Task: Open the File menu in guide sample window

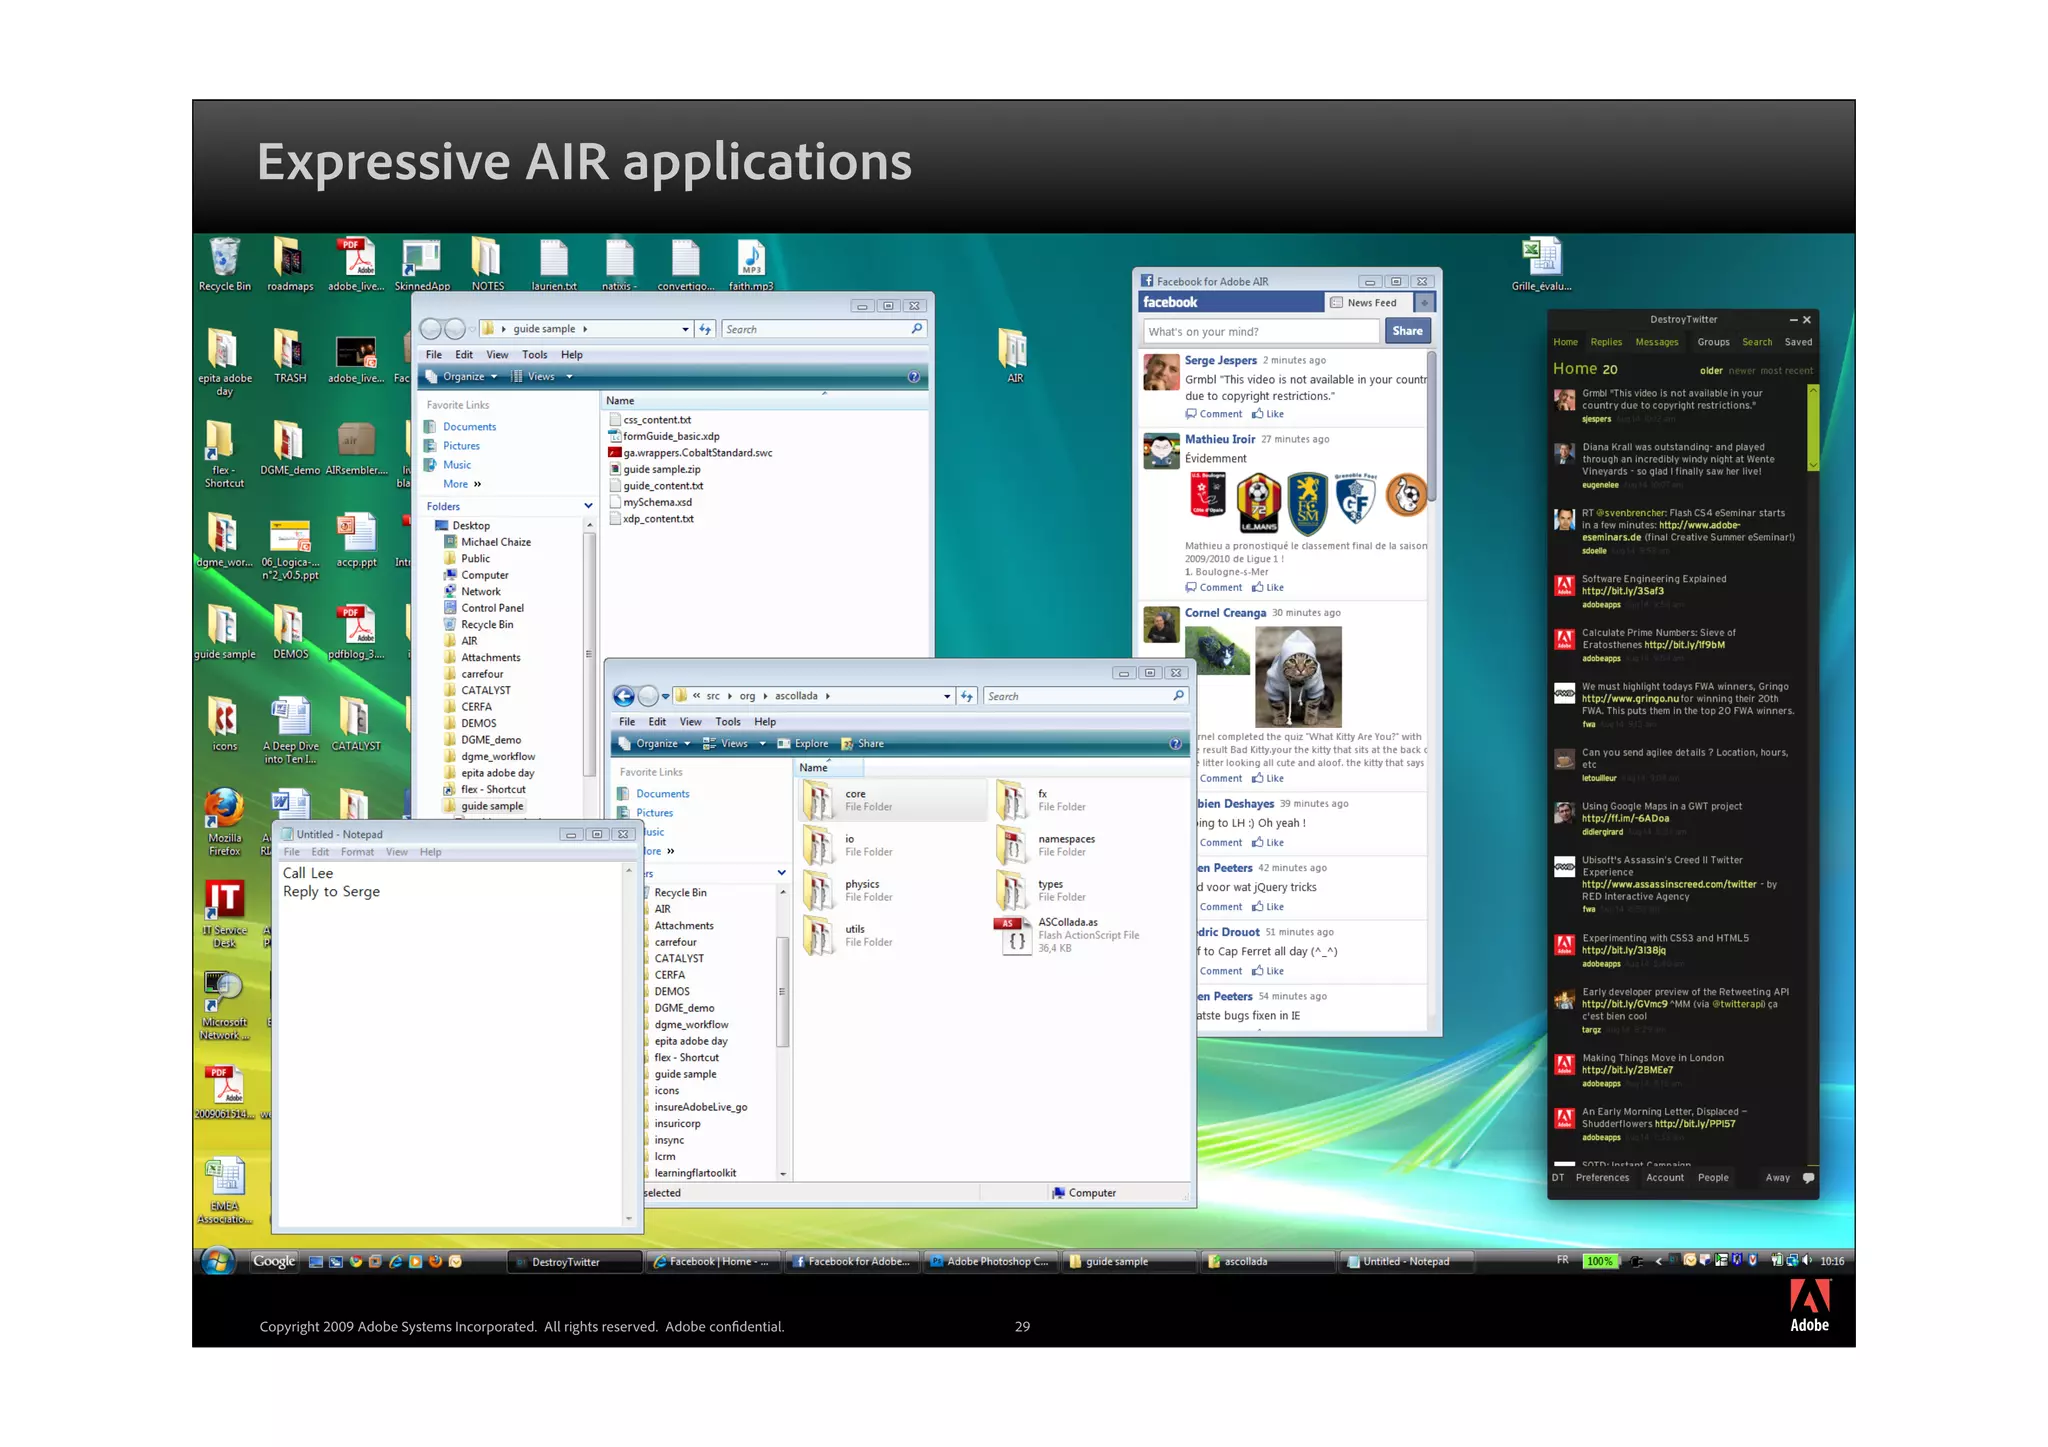Action: (433, 355)
